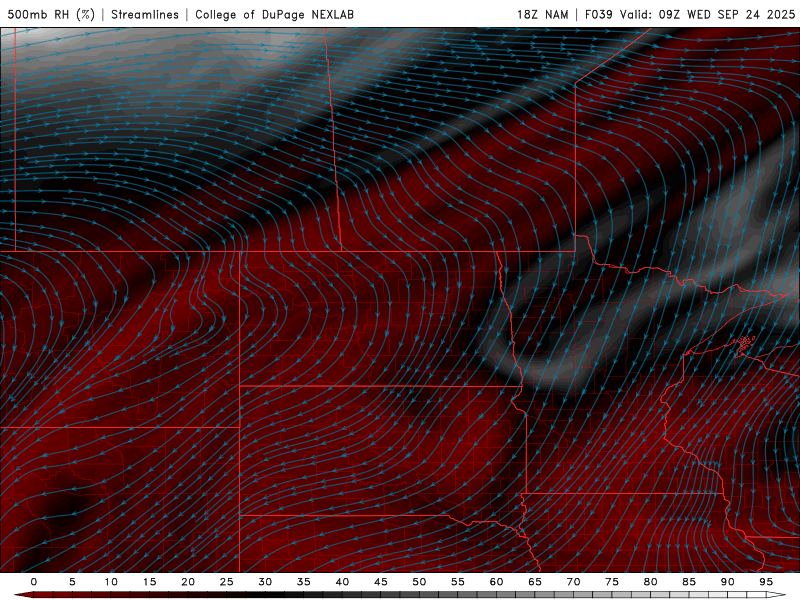Click the colorbar value 25 label
Image resolution: width=800 pixels, height=600 pixels.
click(x=227, y=582)
